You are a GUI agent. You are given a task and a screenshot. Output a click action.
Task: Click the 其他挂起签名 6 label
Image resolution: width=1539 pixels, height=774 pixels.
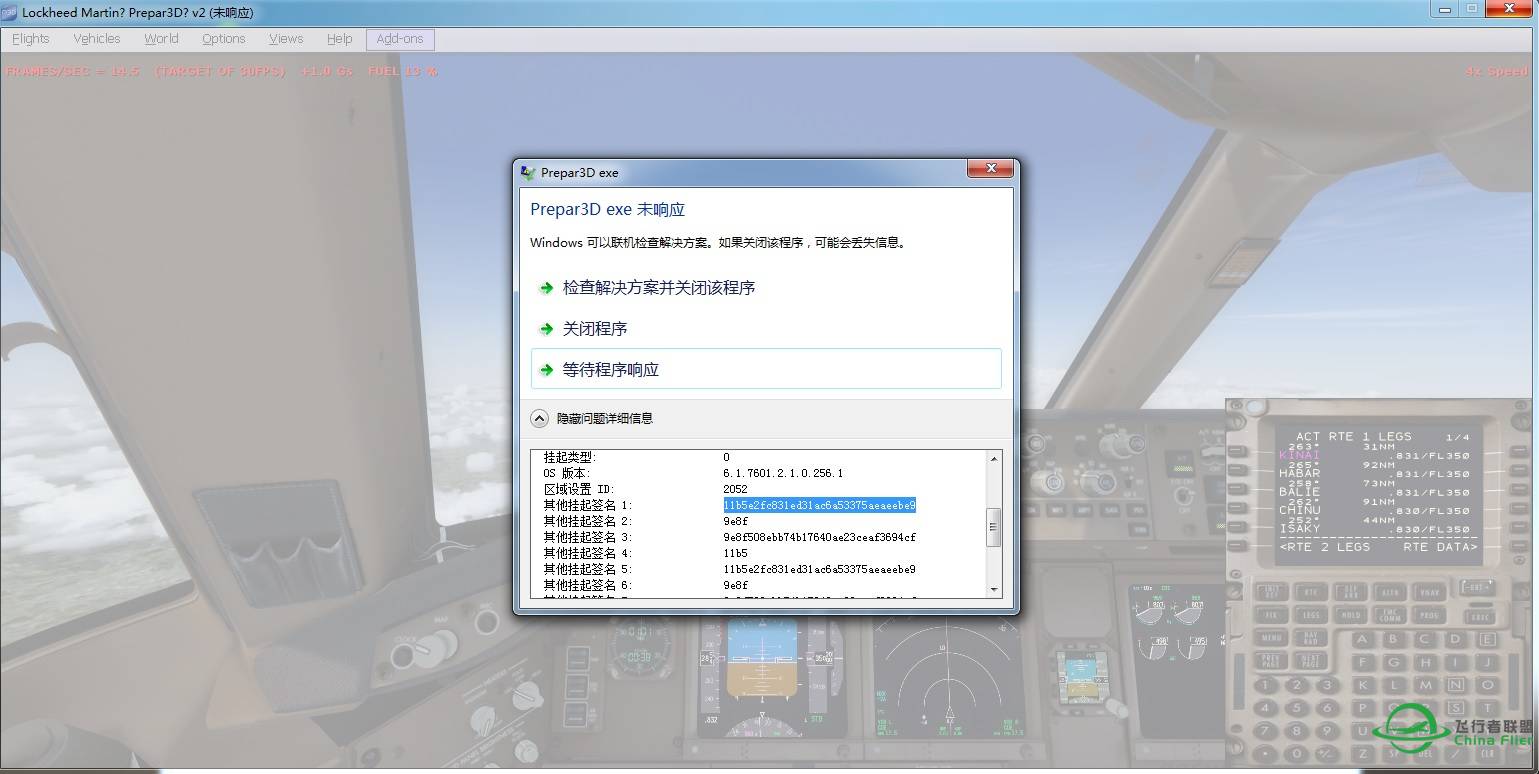point(588,585)
